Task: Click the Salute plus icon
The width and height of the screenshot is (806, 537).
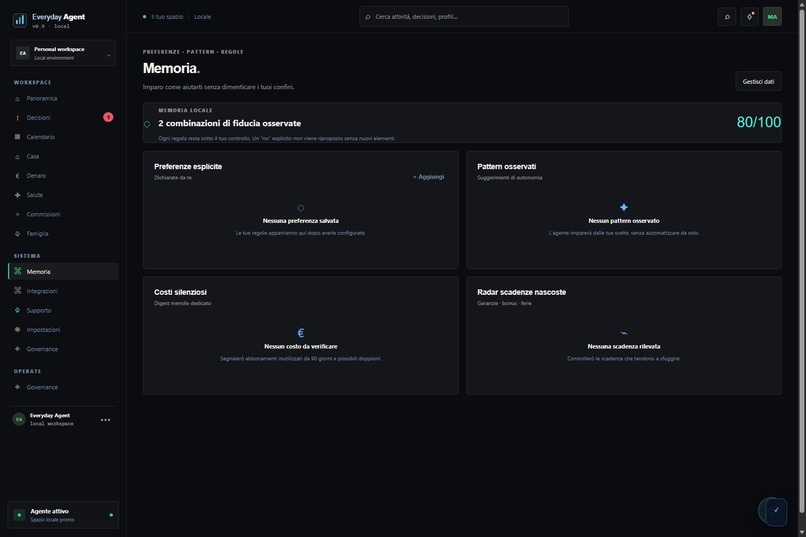Action: point(17,195)
